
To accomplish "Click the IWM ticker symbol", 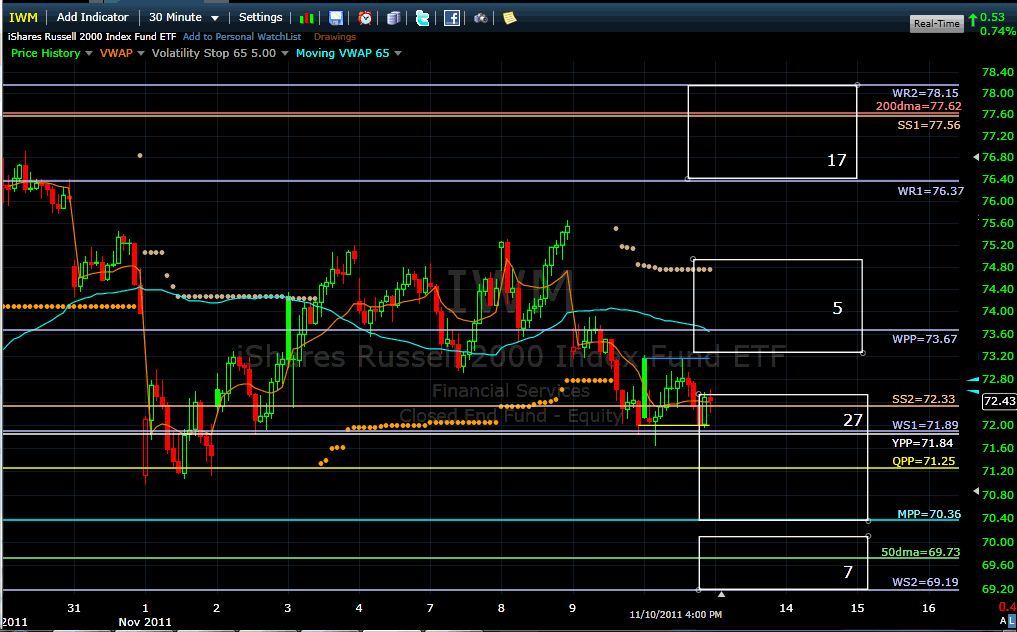I will pyautogui.click(x=23, y=18).
